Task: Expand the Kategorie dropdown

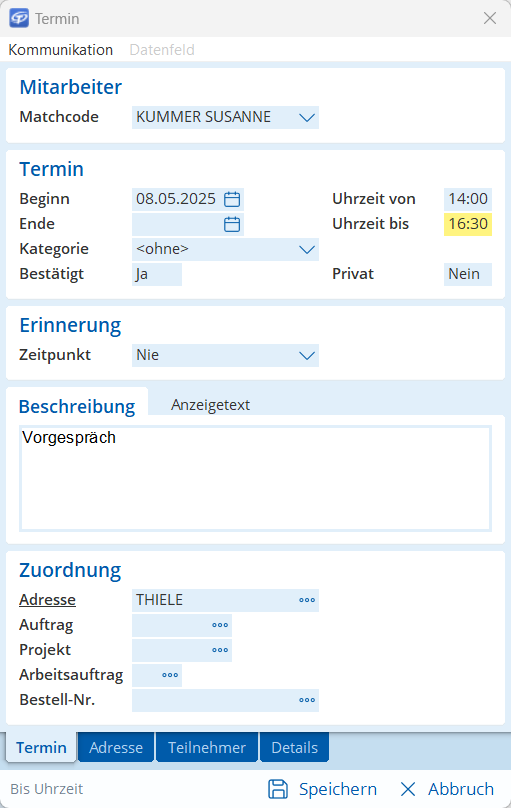Action: [307, 249]
